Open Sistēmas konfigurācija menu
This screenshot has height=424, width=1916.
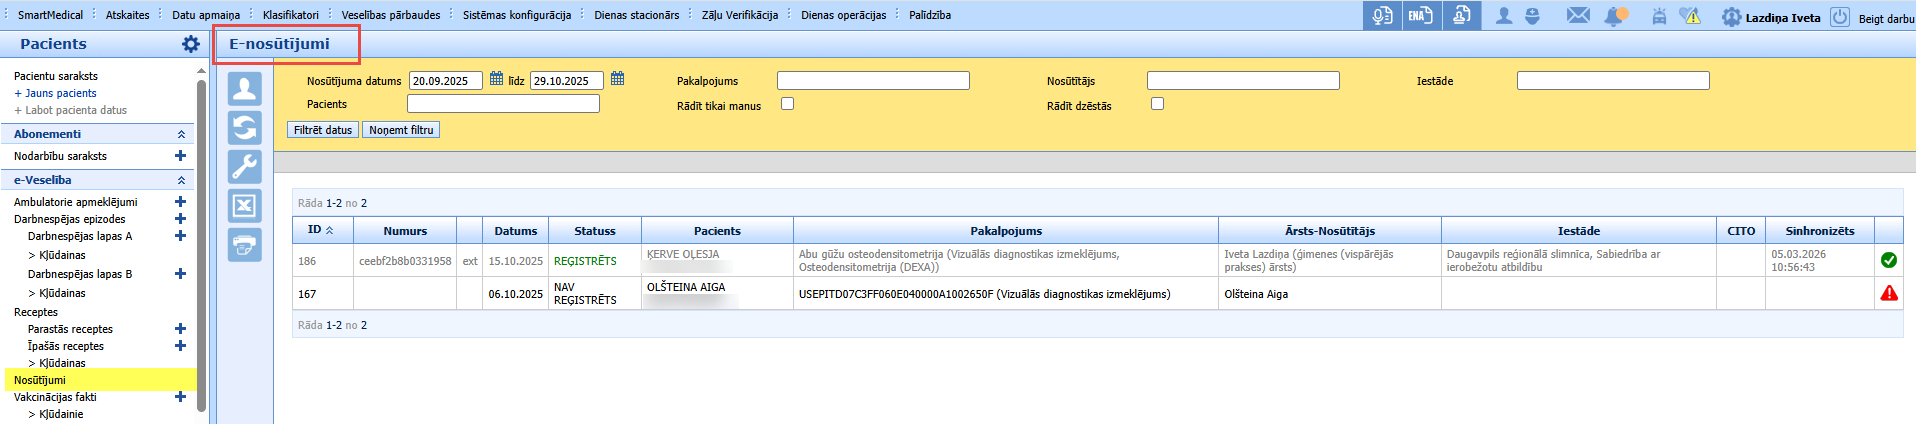[517, 15]
